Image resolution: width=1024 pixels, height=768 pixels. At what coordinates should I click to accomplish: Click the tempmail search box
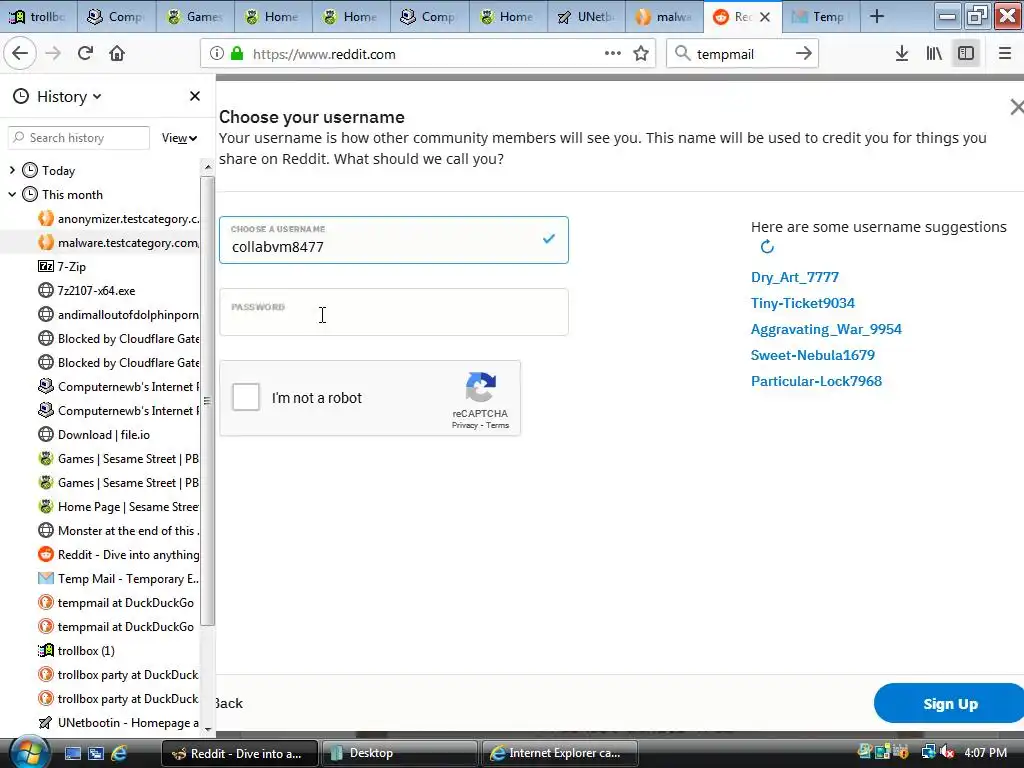point(741,54)
